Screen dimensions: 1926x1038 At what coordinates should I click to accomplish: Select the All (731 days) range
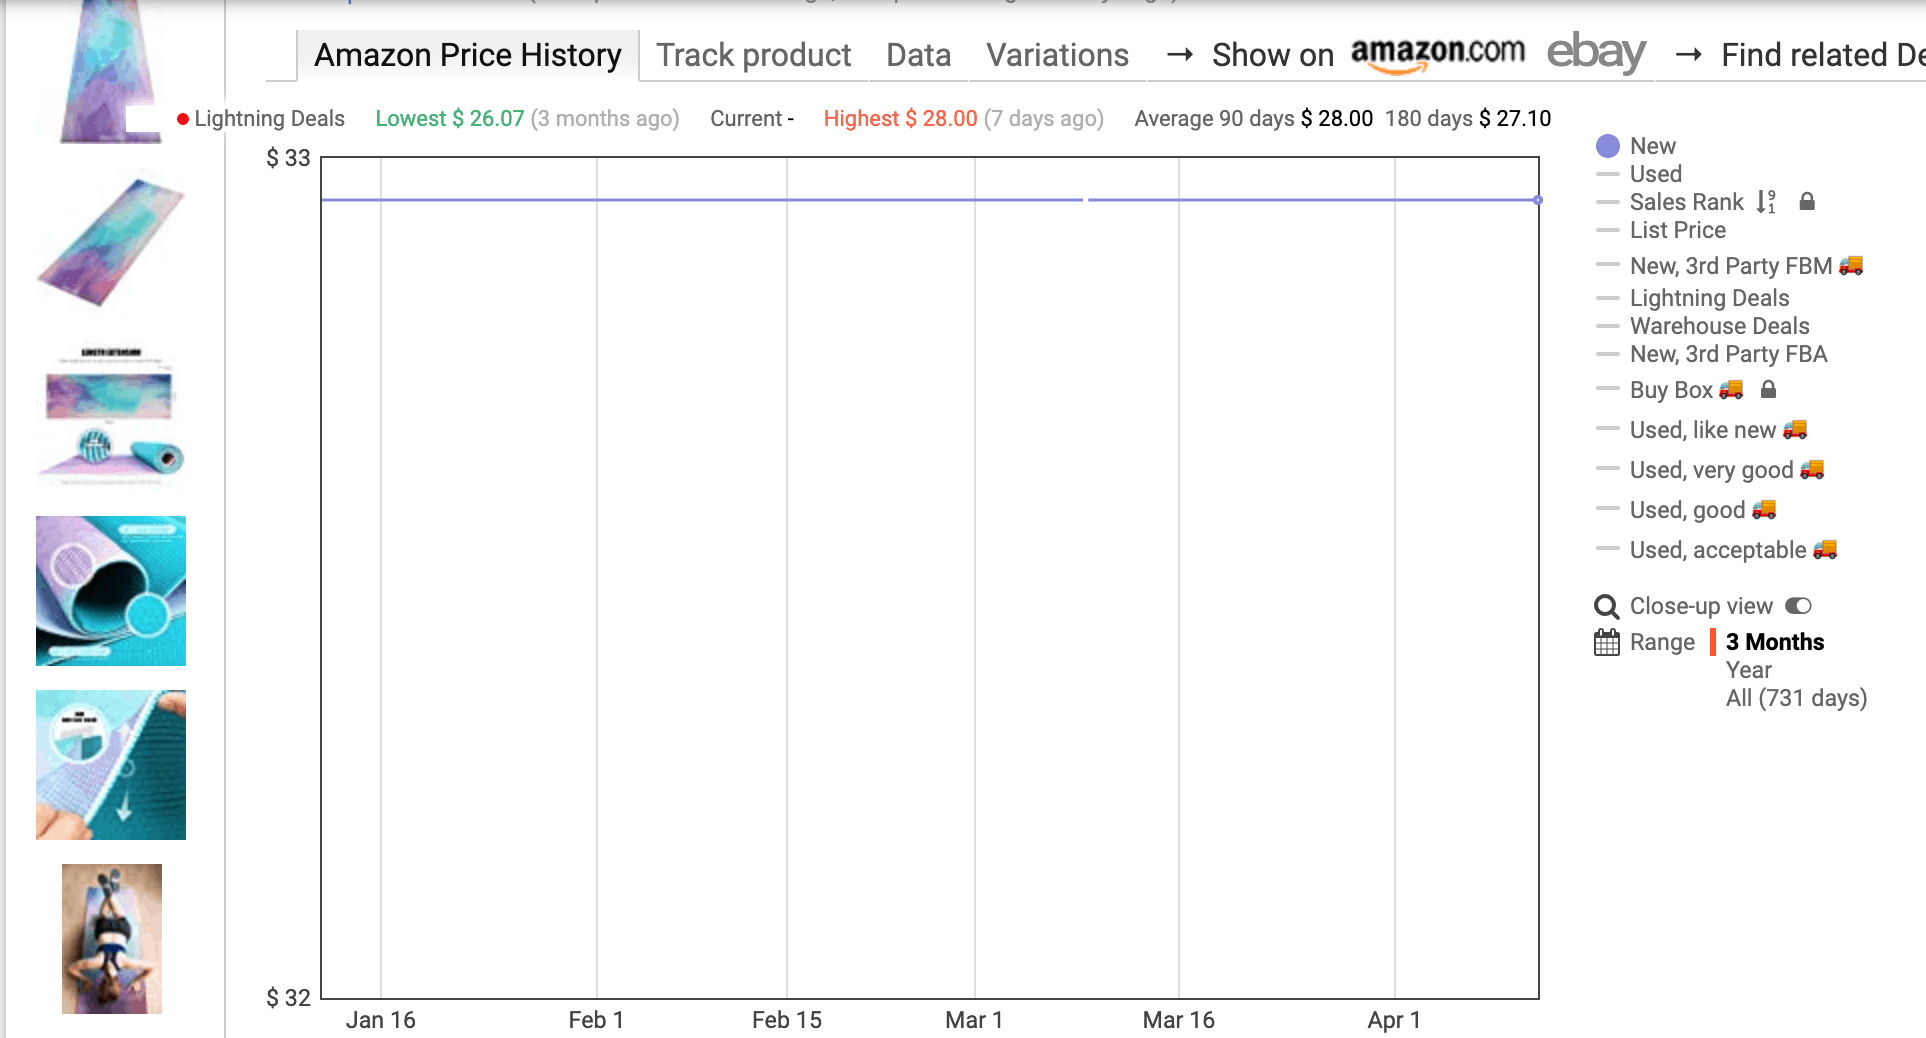click(1796, 698)
